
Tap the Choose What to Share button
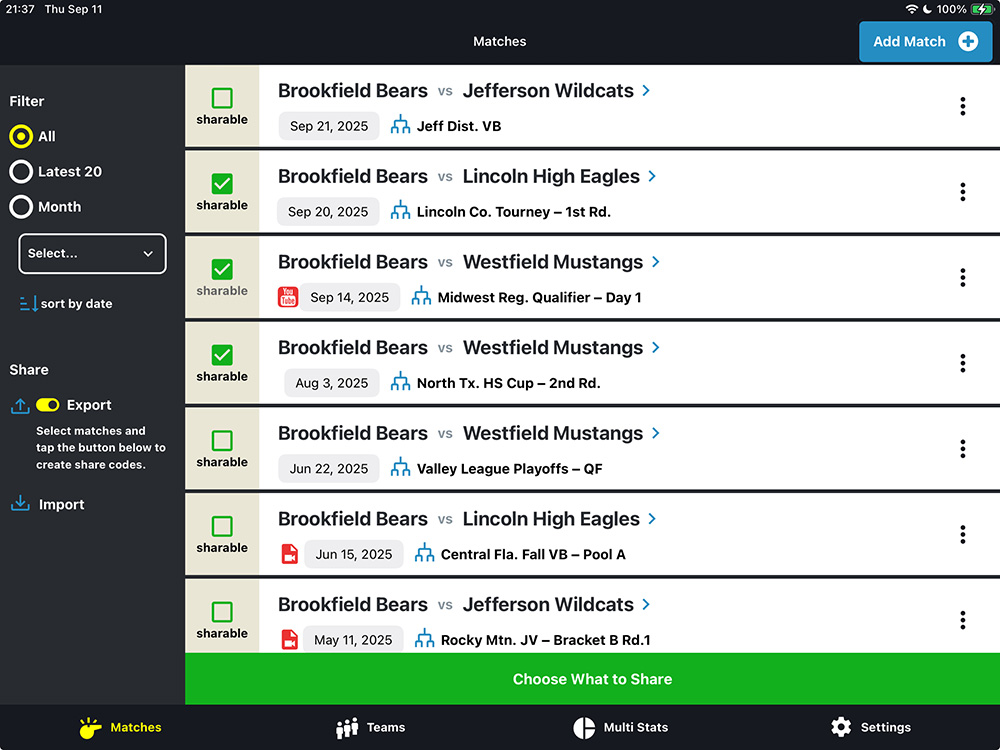pyautogui.click(x=592, y=679)
